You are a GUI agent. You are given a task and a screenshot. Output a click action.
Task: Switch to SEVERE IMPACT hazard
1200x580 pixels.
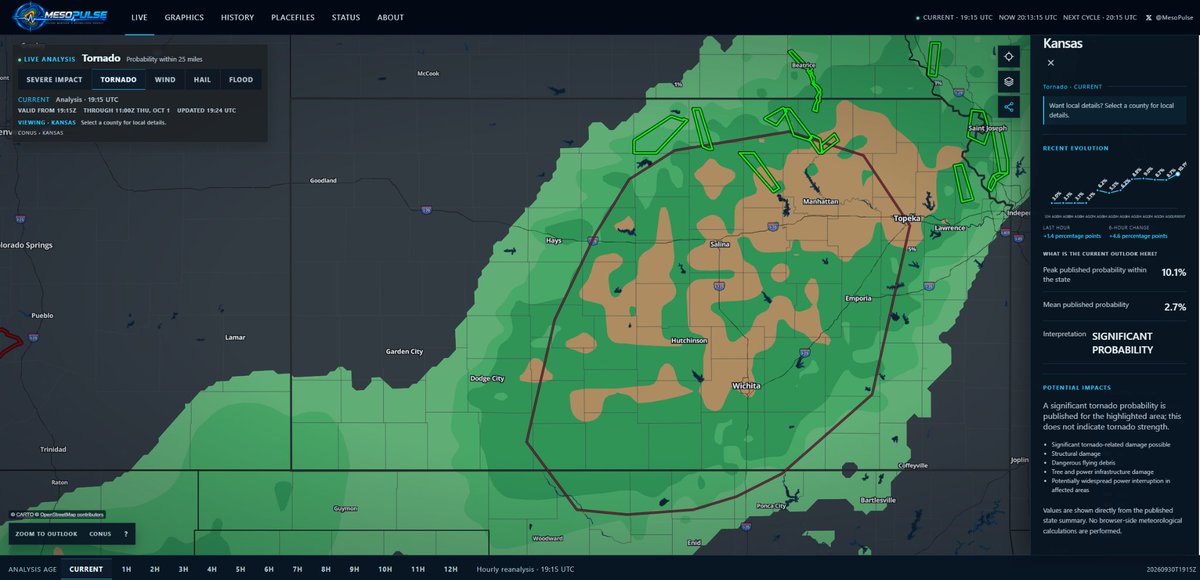pos(54,80)
